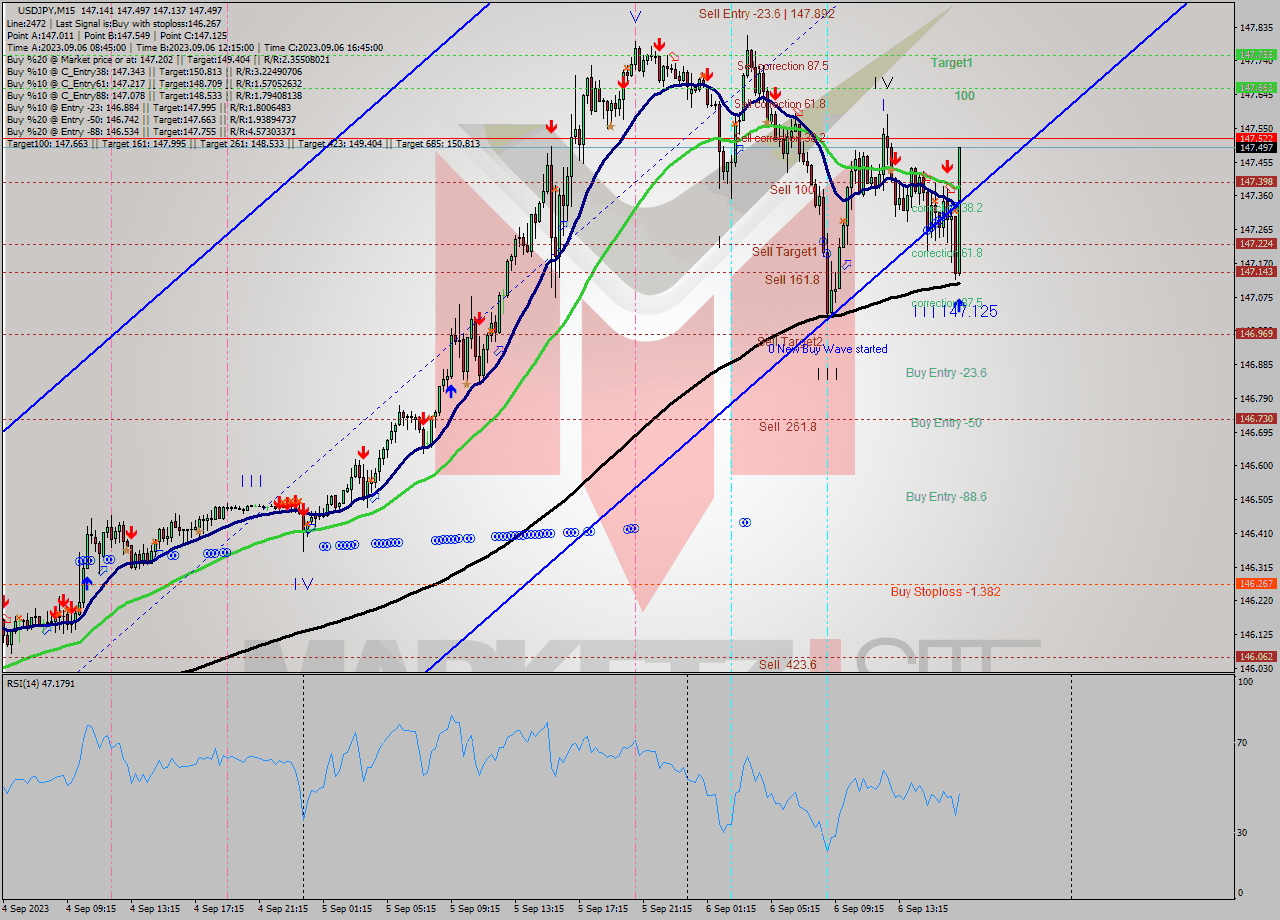Click the '4 Sep 2023' date label
This screenshot has width=1280, height=920.
(26, 909)
